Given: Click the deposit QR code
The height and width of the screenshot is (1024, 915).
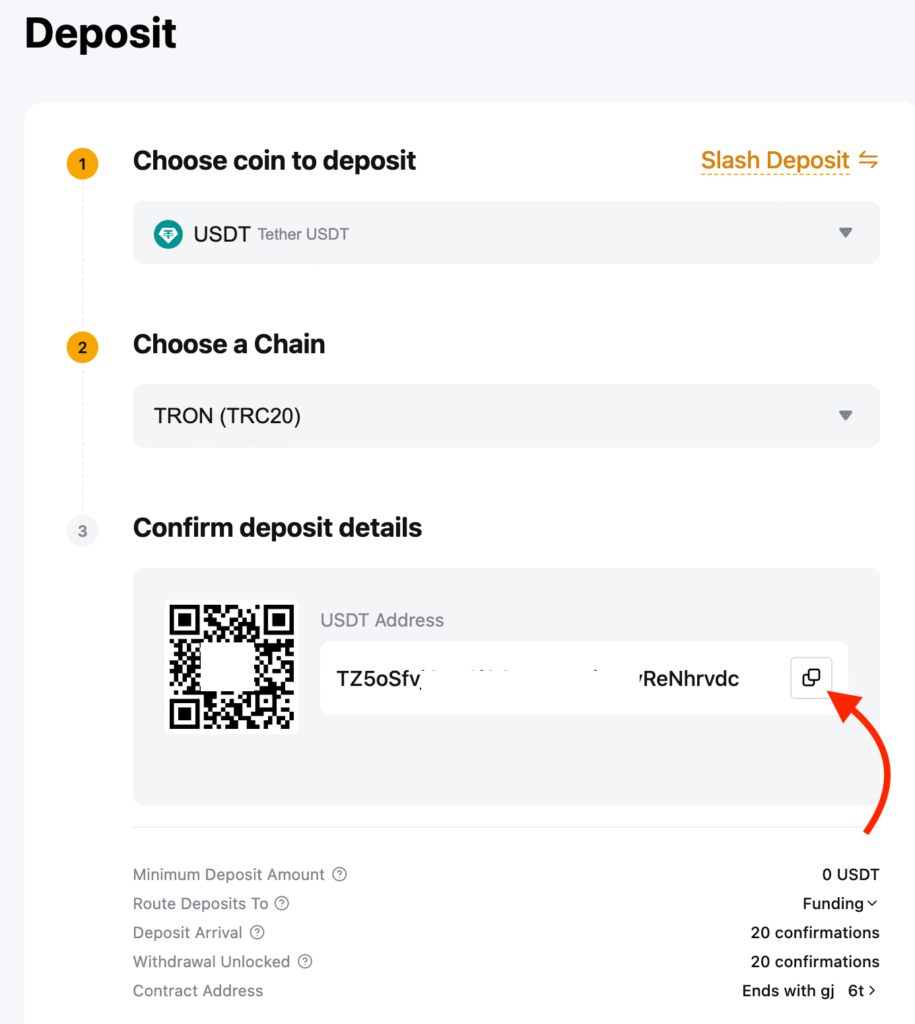Looking at the screenshot, I should [x=232, y=667].
